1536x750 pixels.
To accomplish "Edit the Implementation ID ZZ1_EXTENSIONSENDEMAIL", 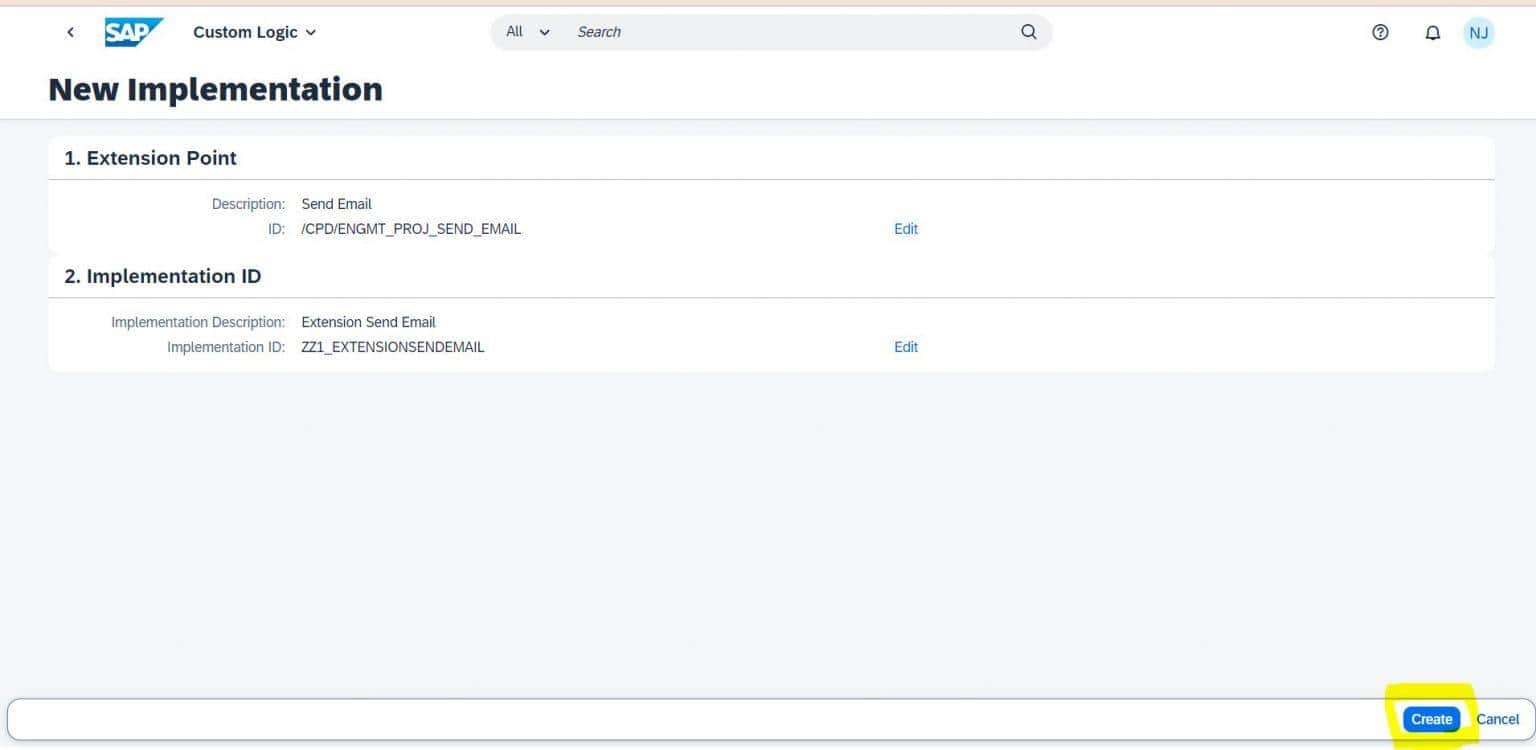I will coord(905,347).
